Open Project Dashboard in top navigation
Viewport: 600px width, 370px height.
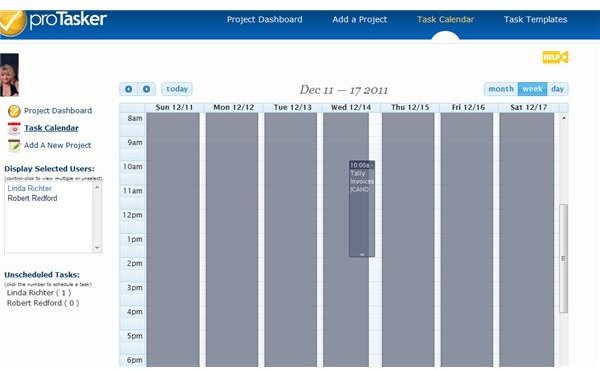pos(264,20)
